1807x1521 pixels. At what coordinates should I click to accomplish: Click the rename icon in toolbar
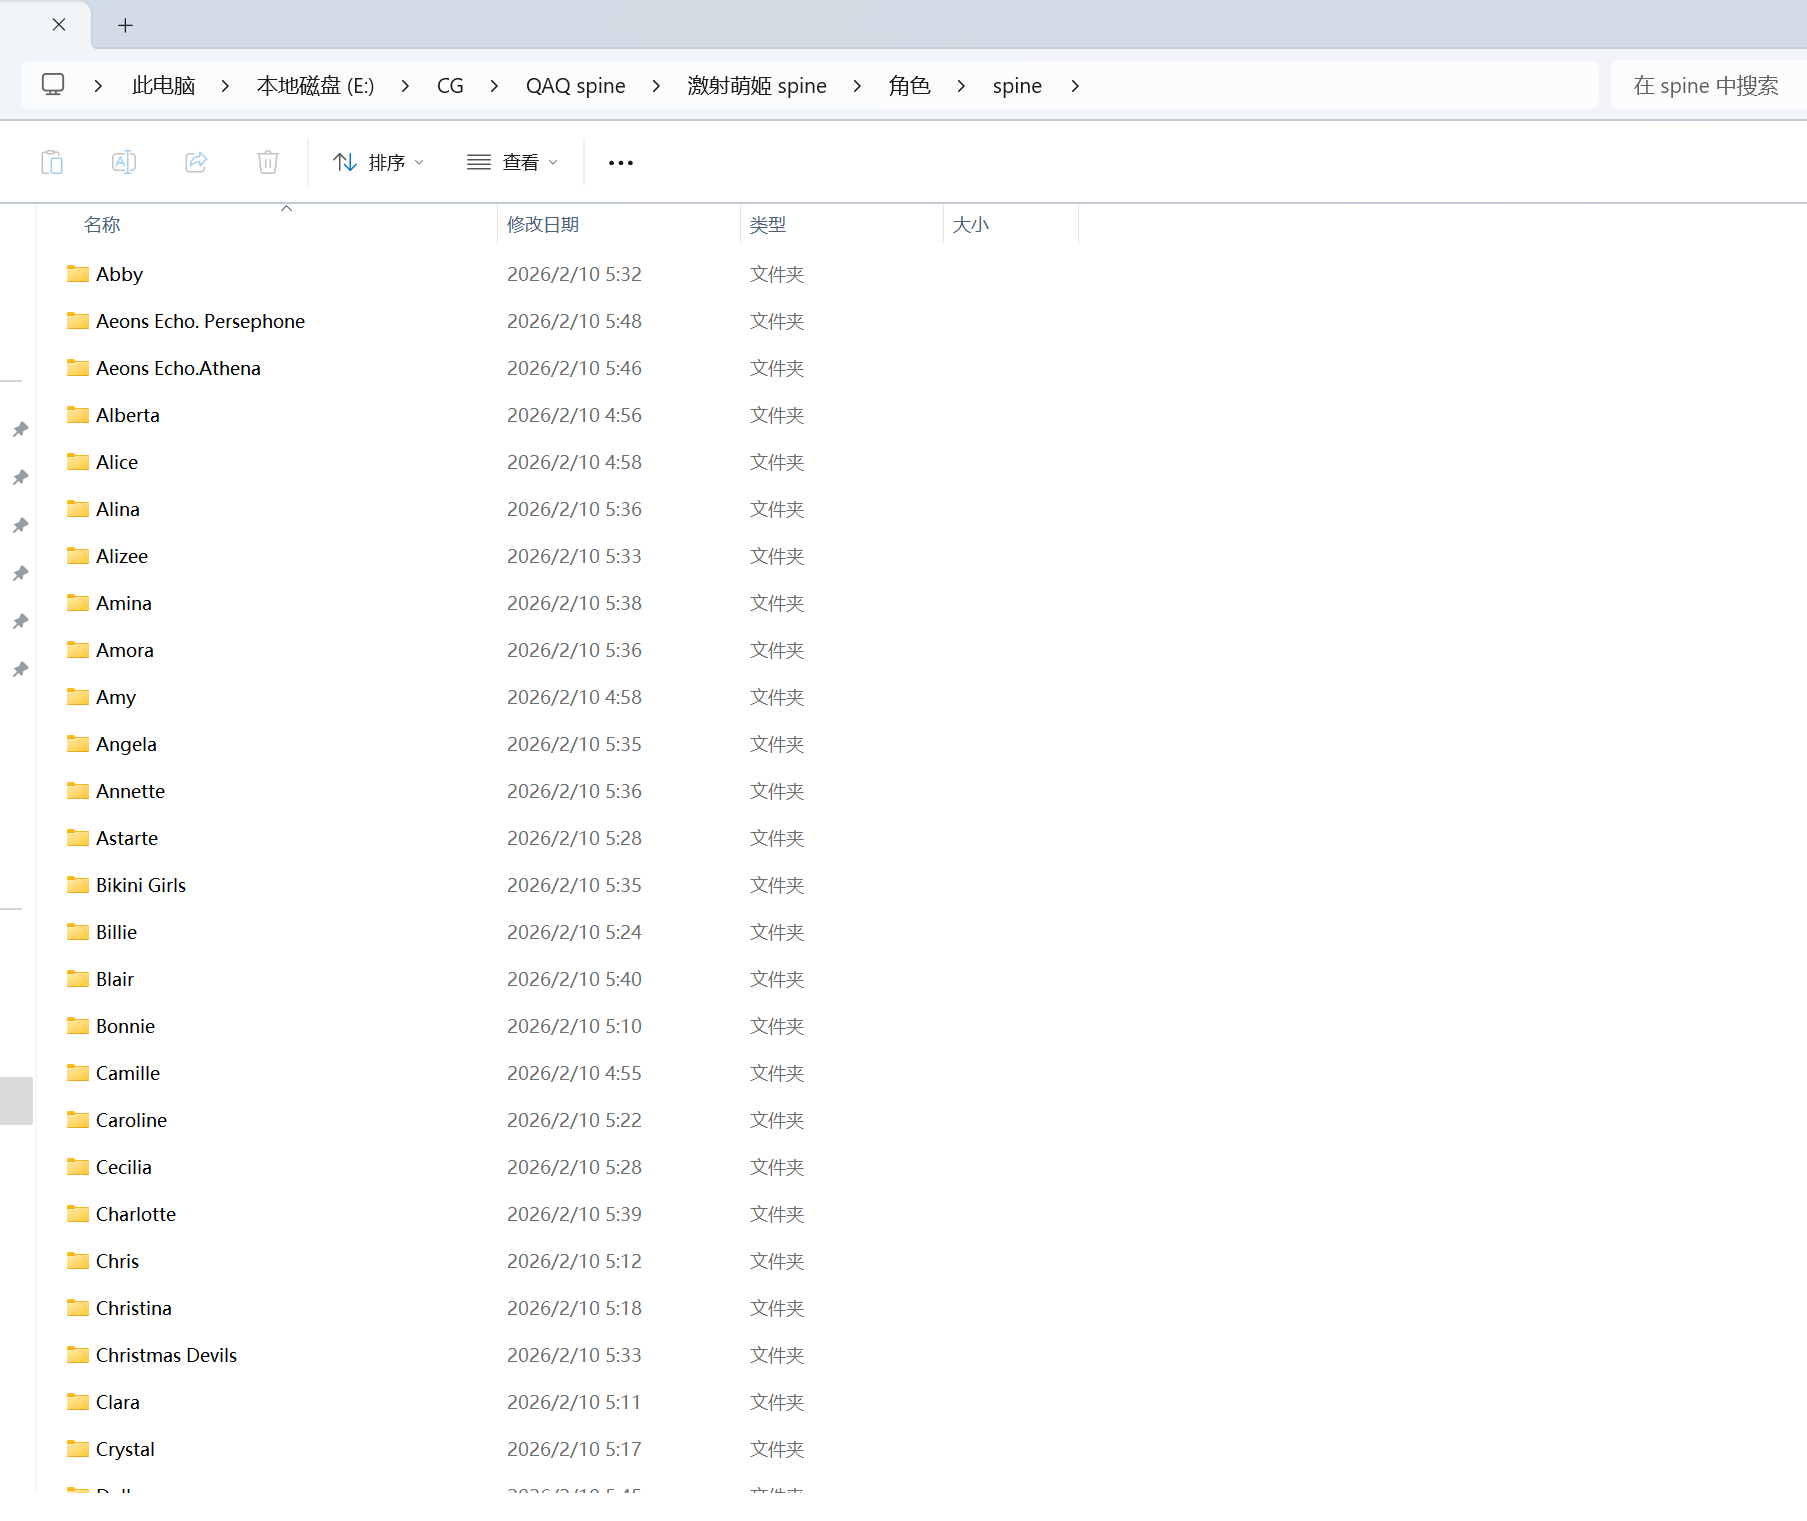[x=124, y=162]
